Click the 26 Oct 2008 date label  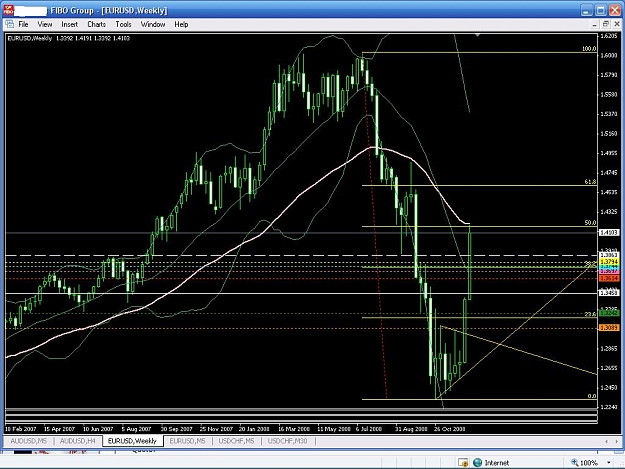(x=450, y=429)
